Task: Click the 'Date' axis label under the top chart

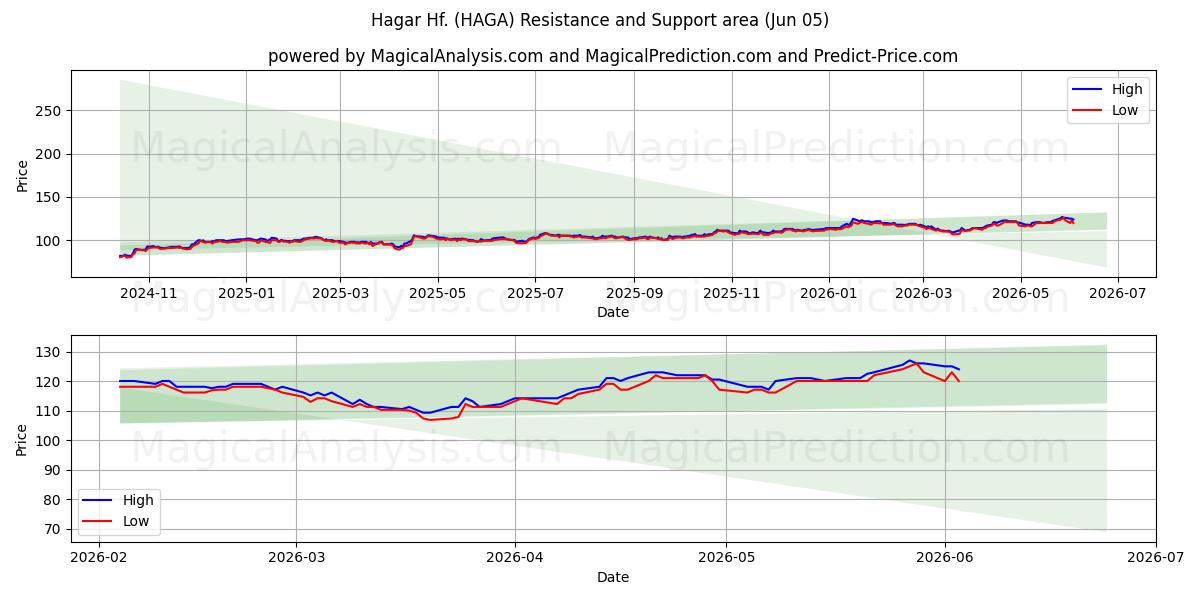Action: (613, 312)
